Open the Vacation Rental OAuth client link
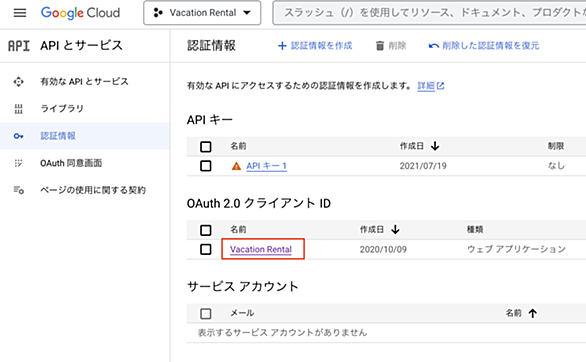This screenshot has width=586, height=362. (x=261, y=249)
